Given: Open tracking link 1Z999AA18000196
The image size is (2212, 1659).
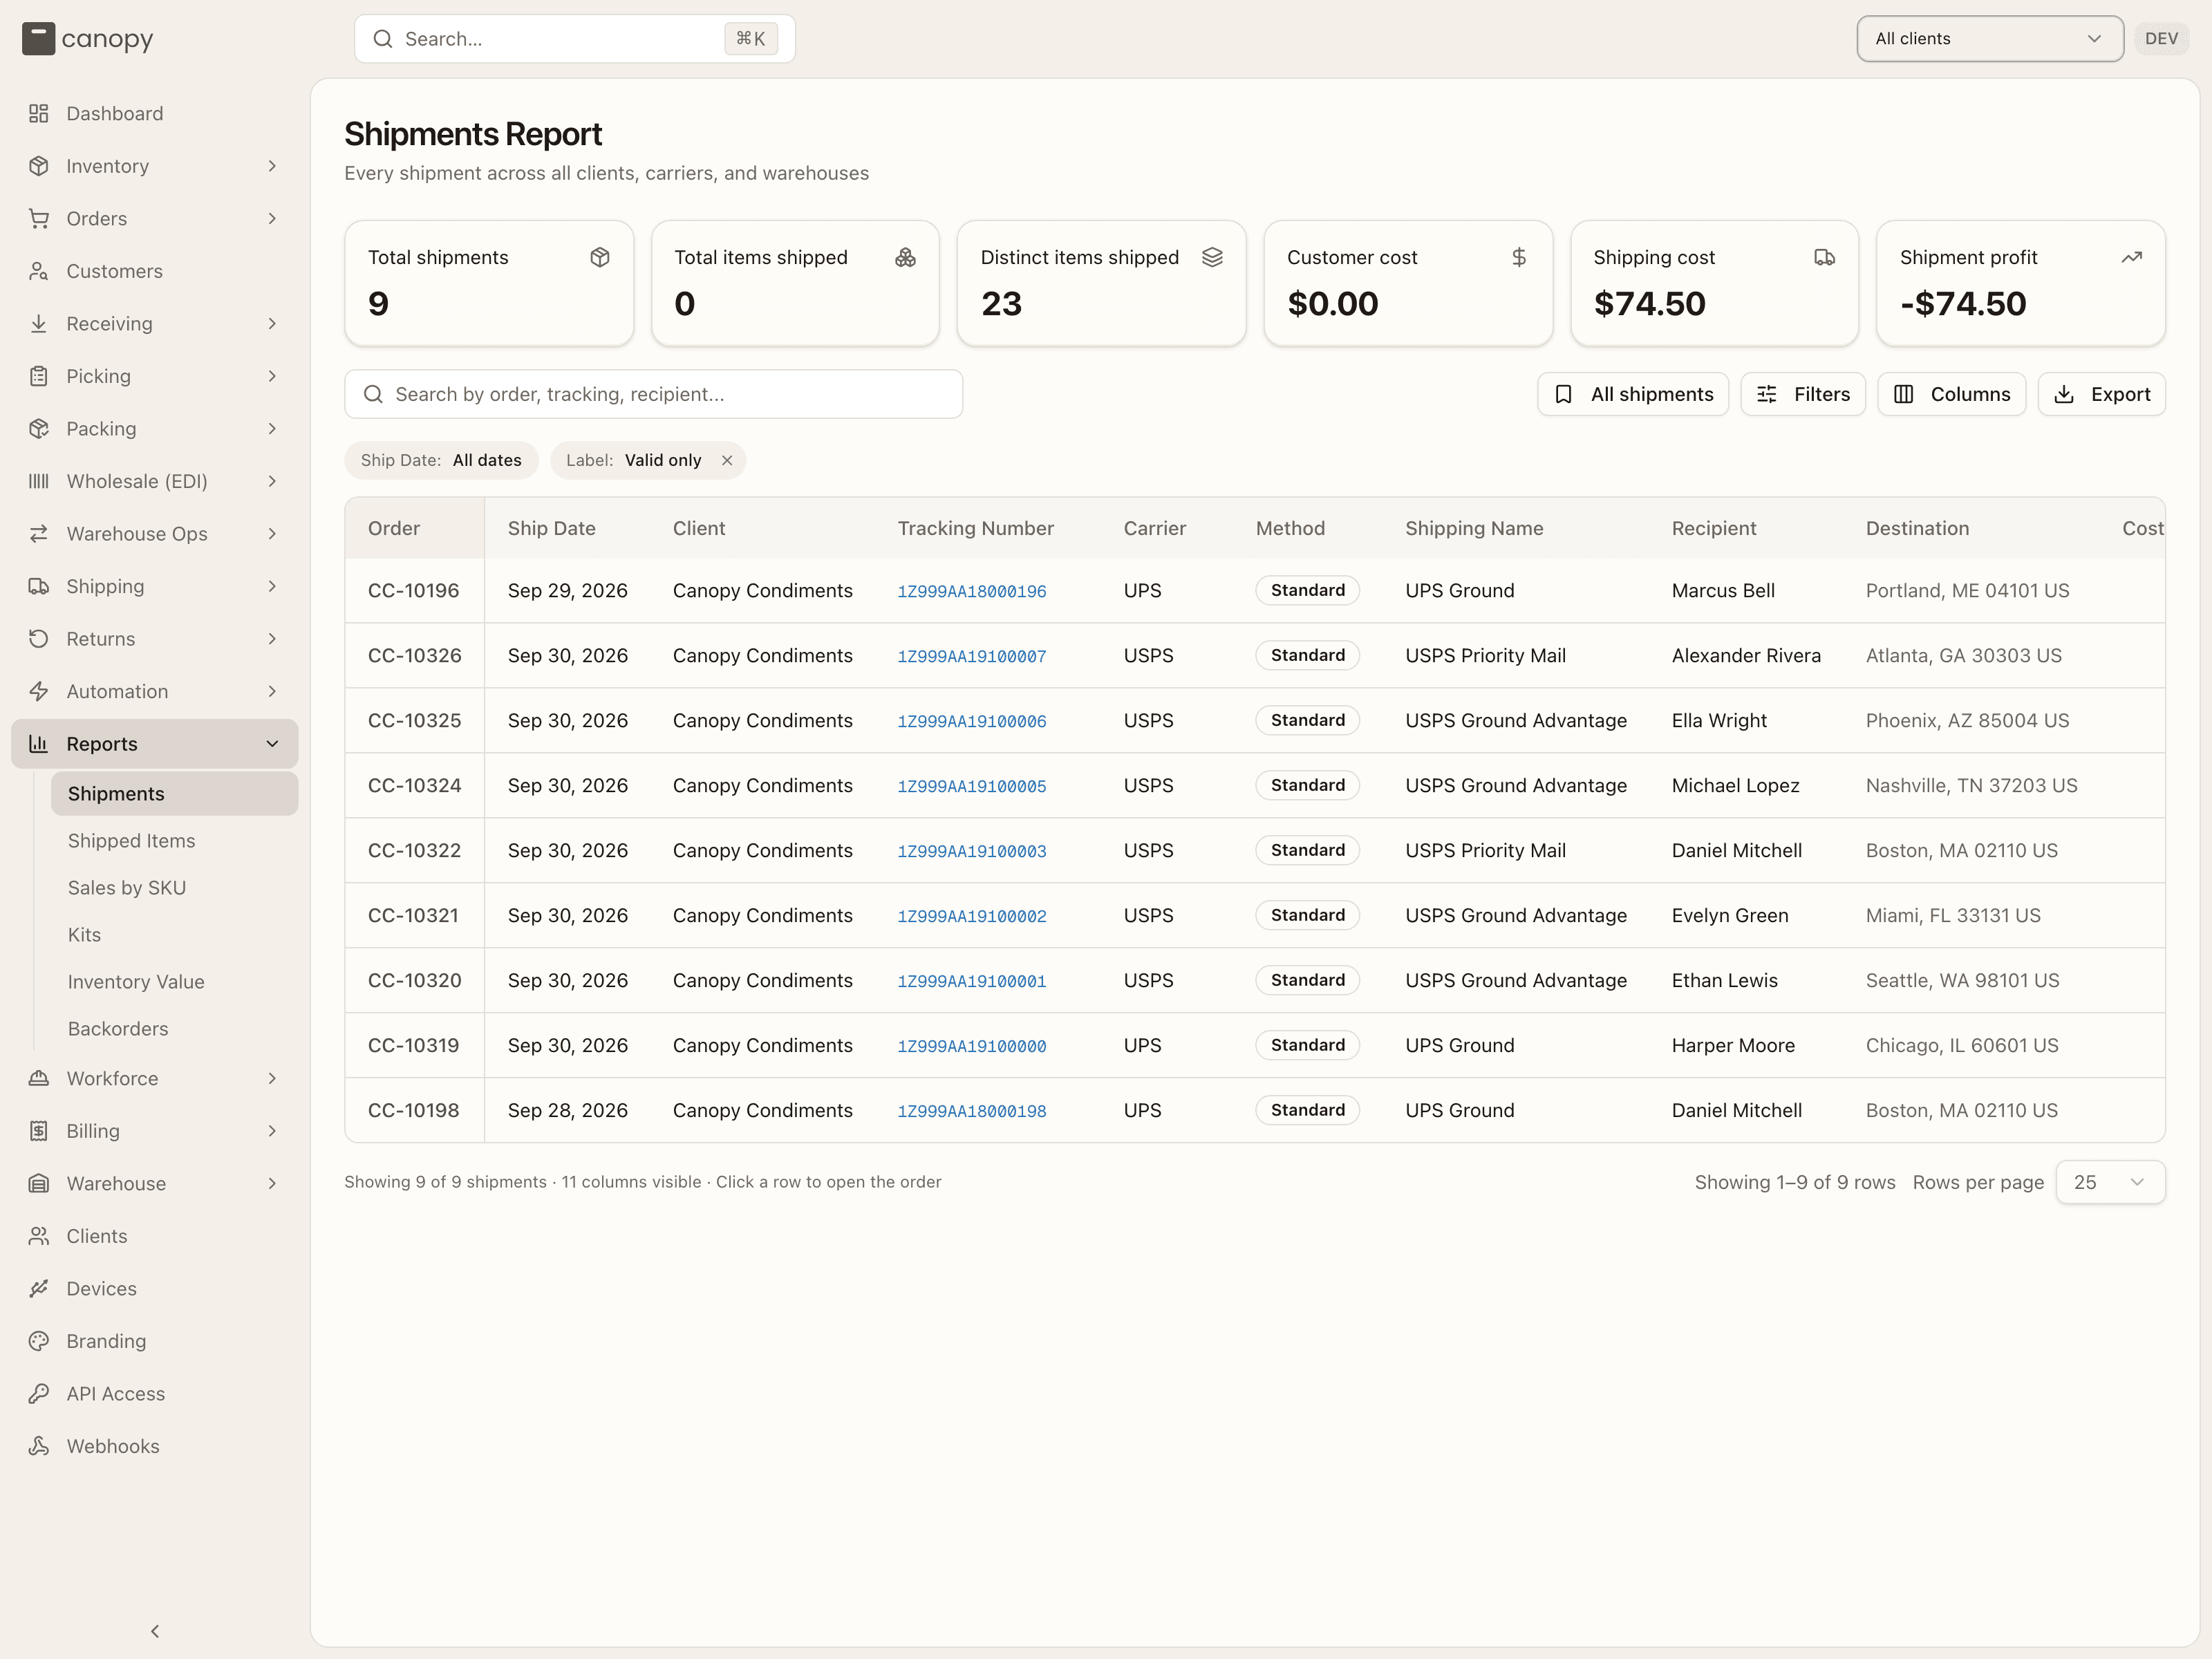Looking at the screenshot, I should (971, 592).
